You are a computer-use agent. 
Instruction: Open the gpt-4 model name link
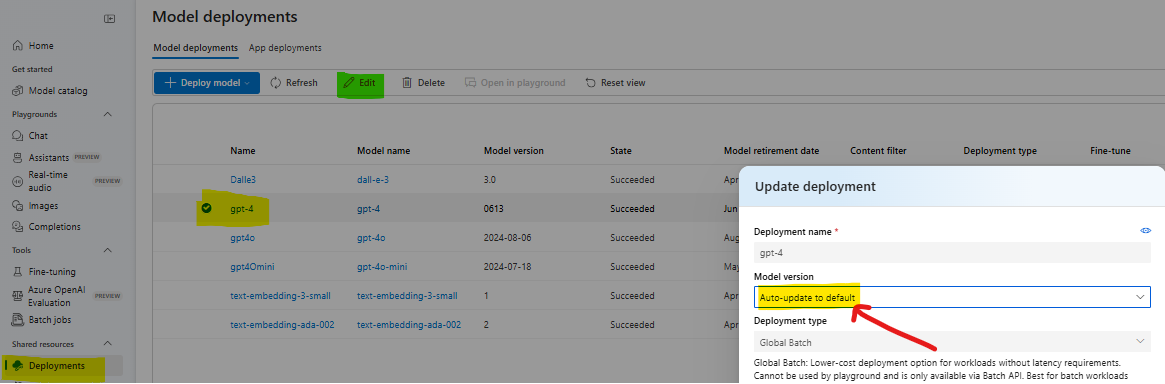pyautogui.click(x=369, y=209)
